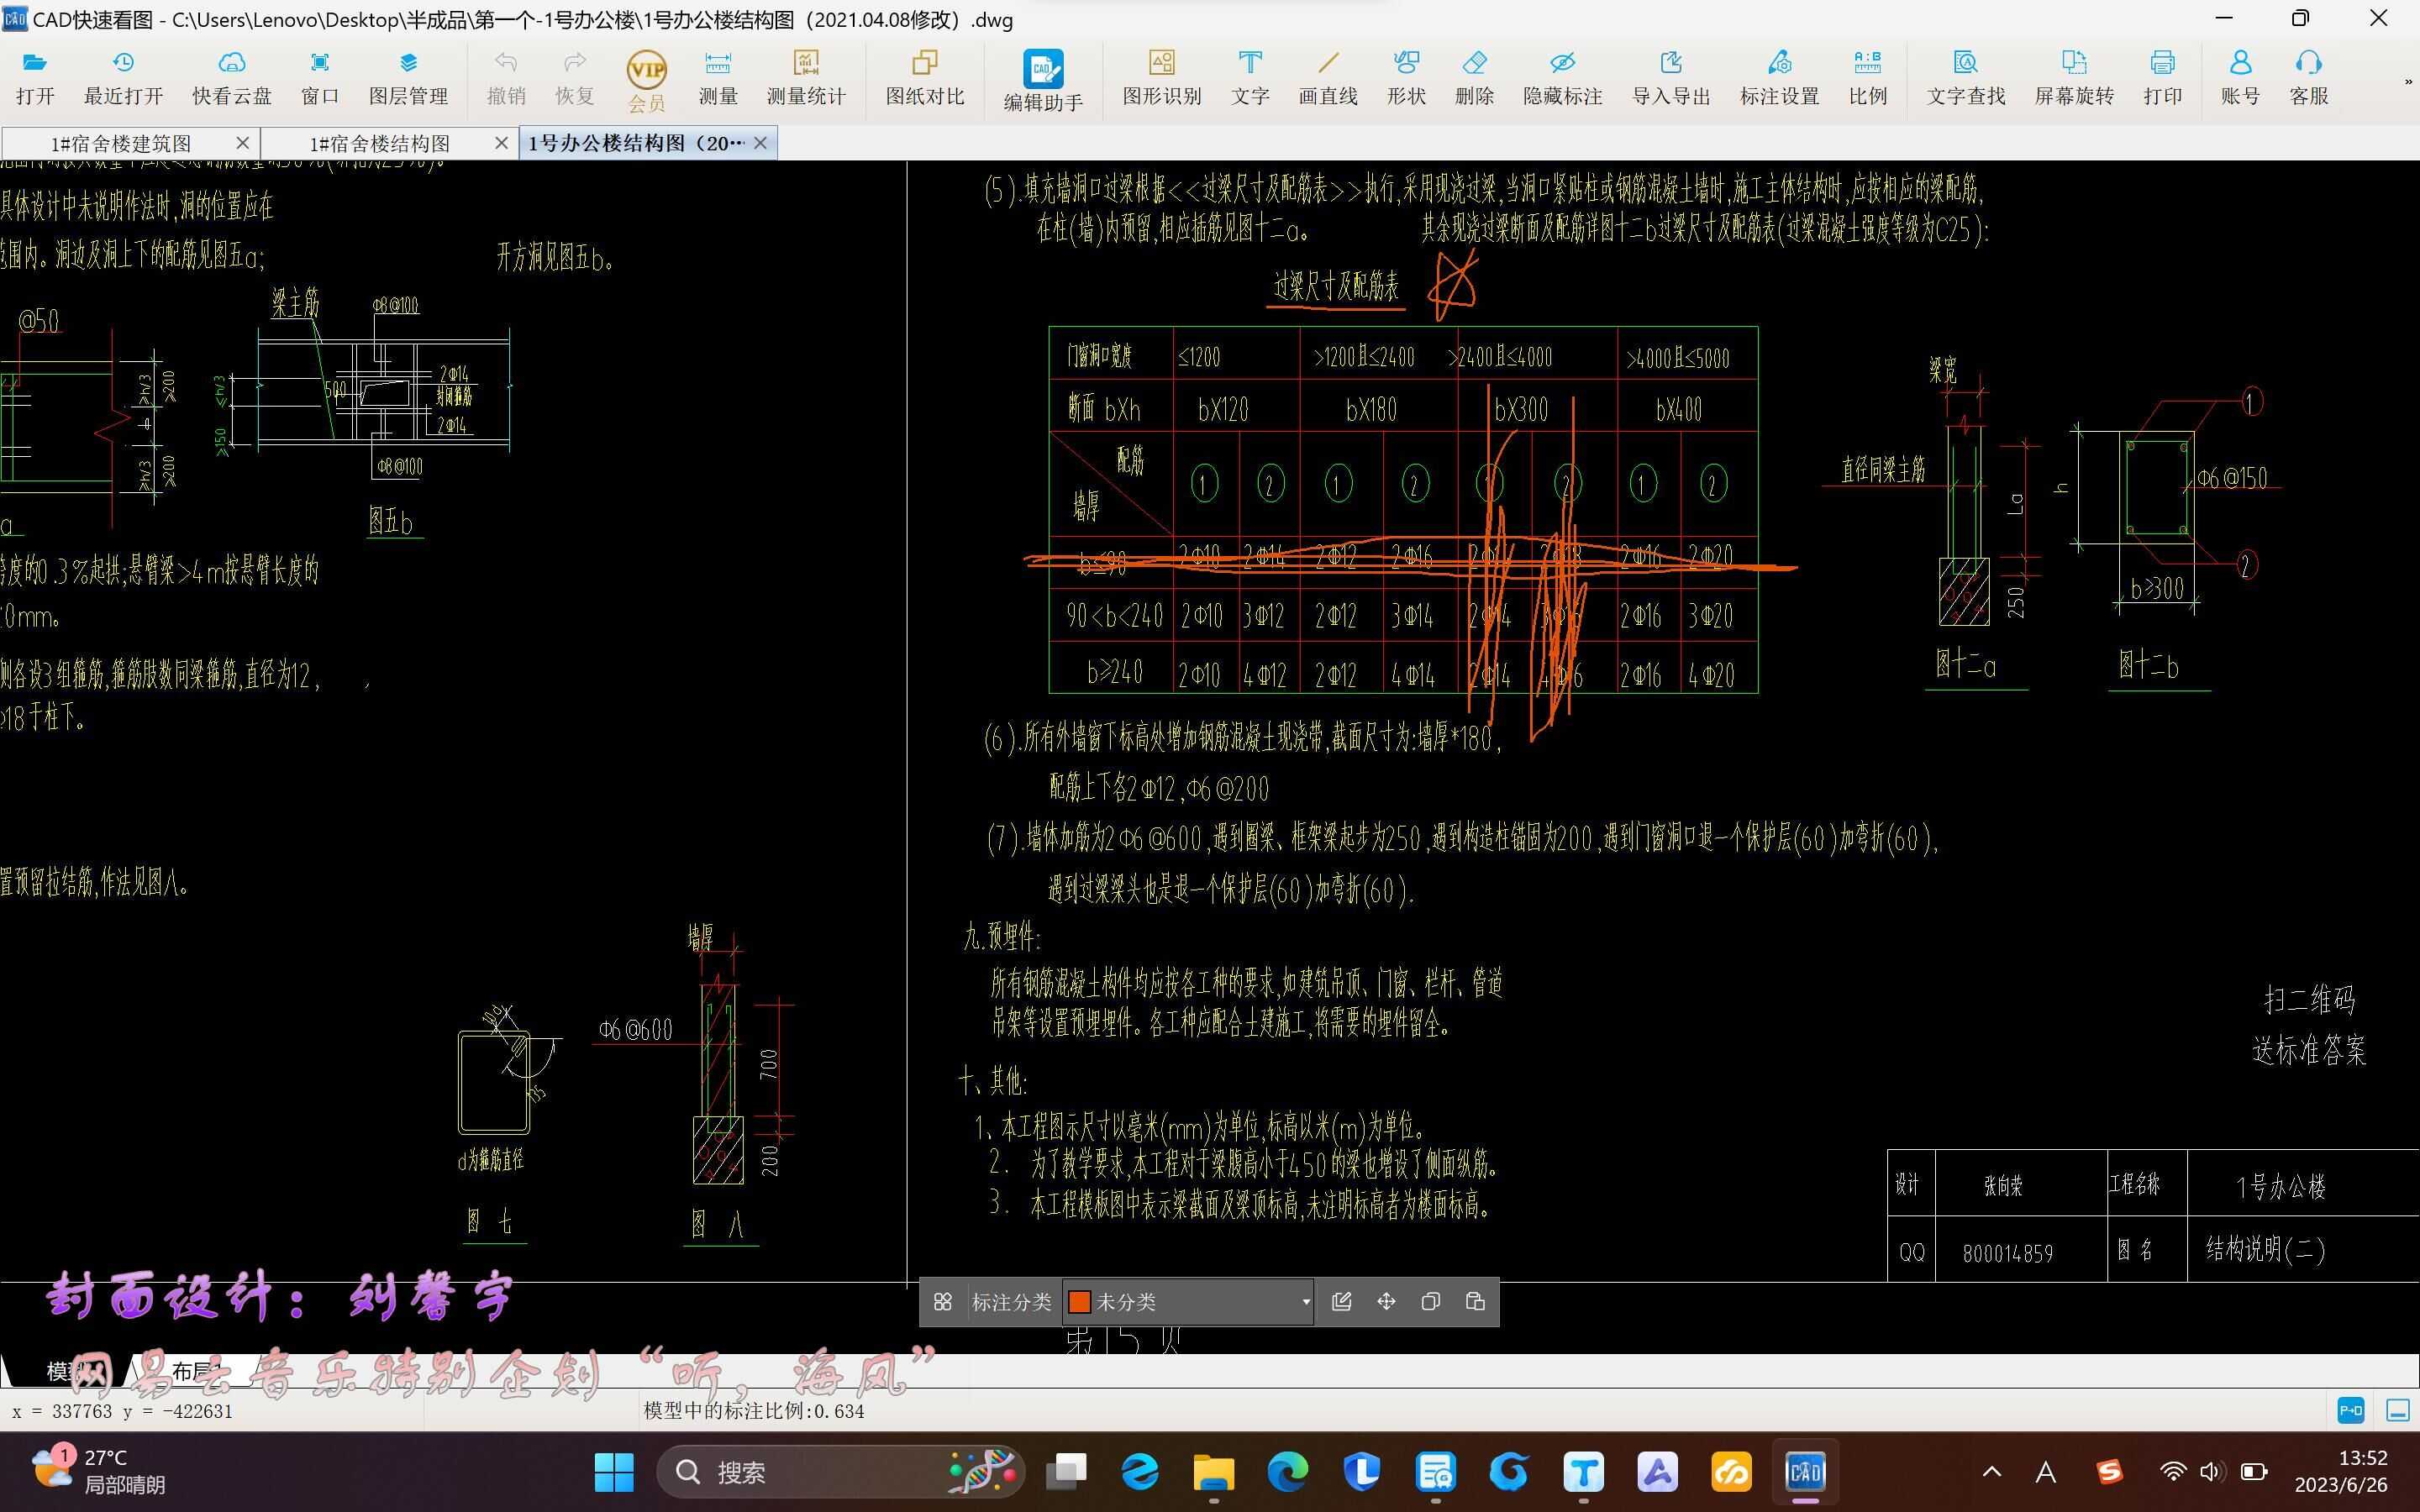
Task: Open the 编辑助手 editing assistant
Action: pyautogui.click(x=1043, y=80)
